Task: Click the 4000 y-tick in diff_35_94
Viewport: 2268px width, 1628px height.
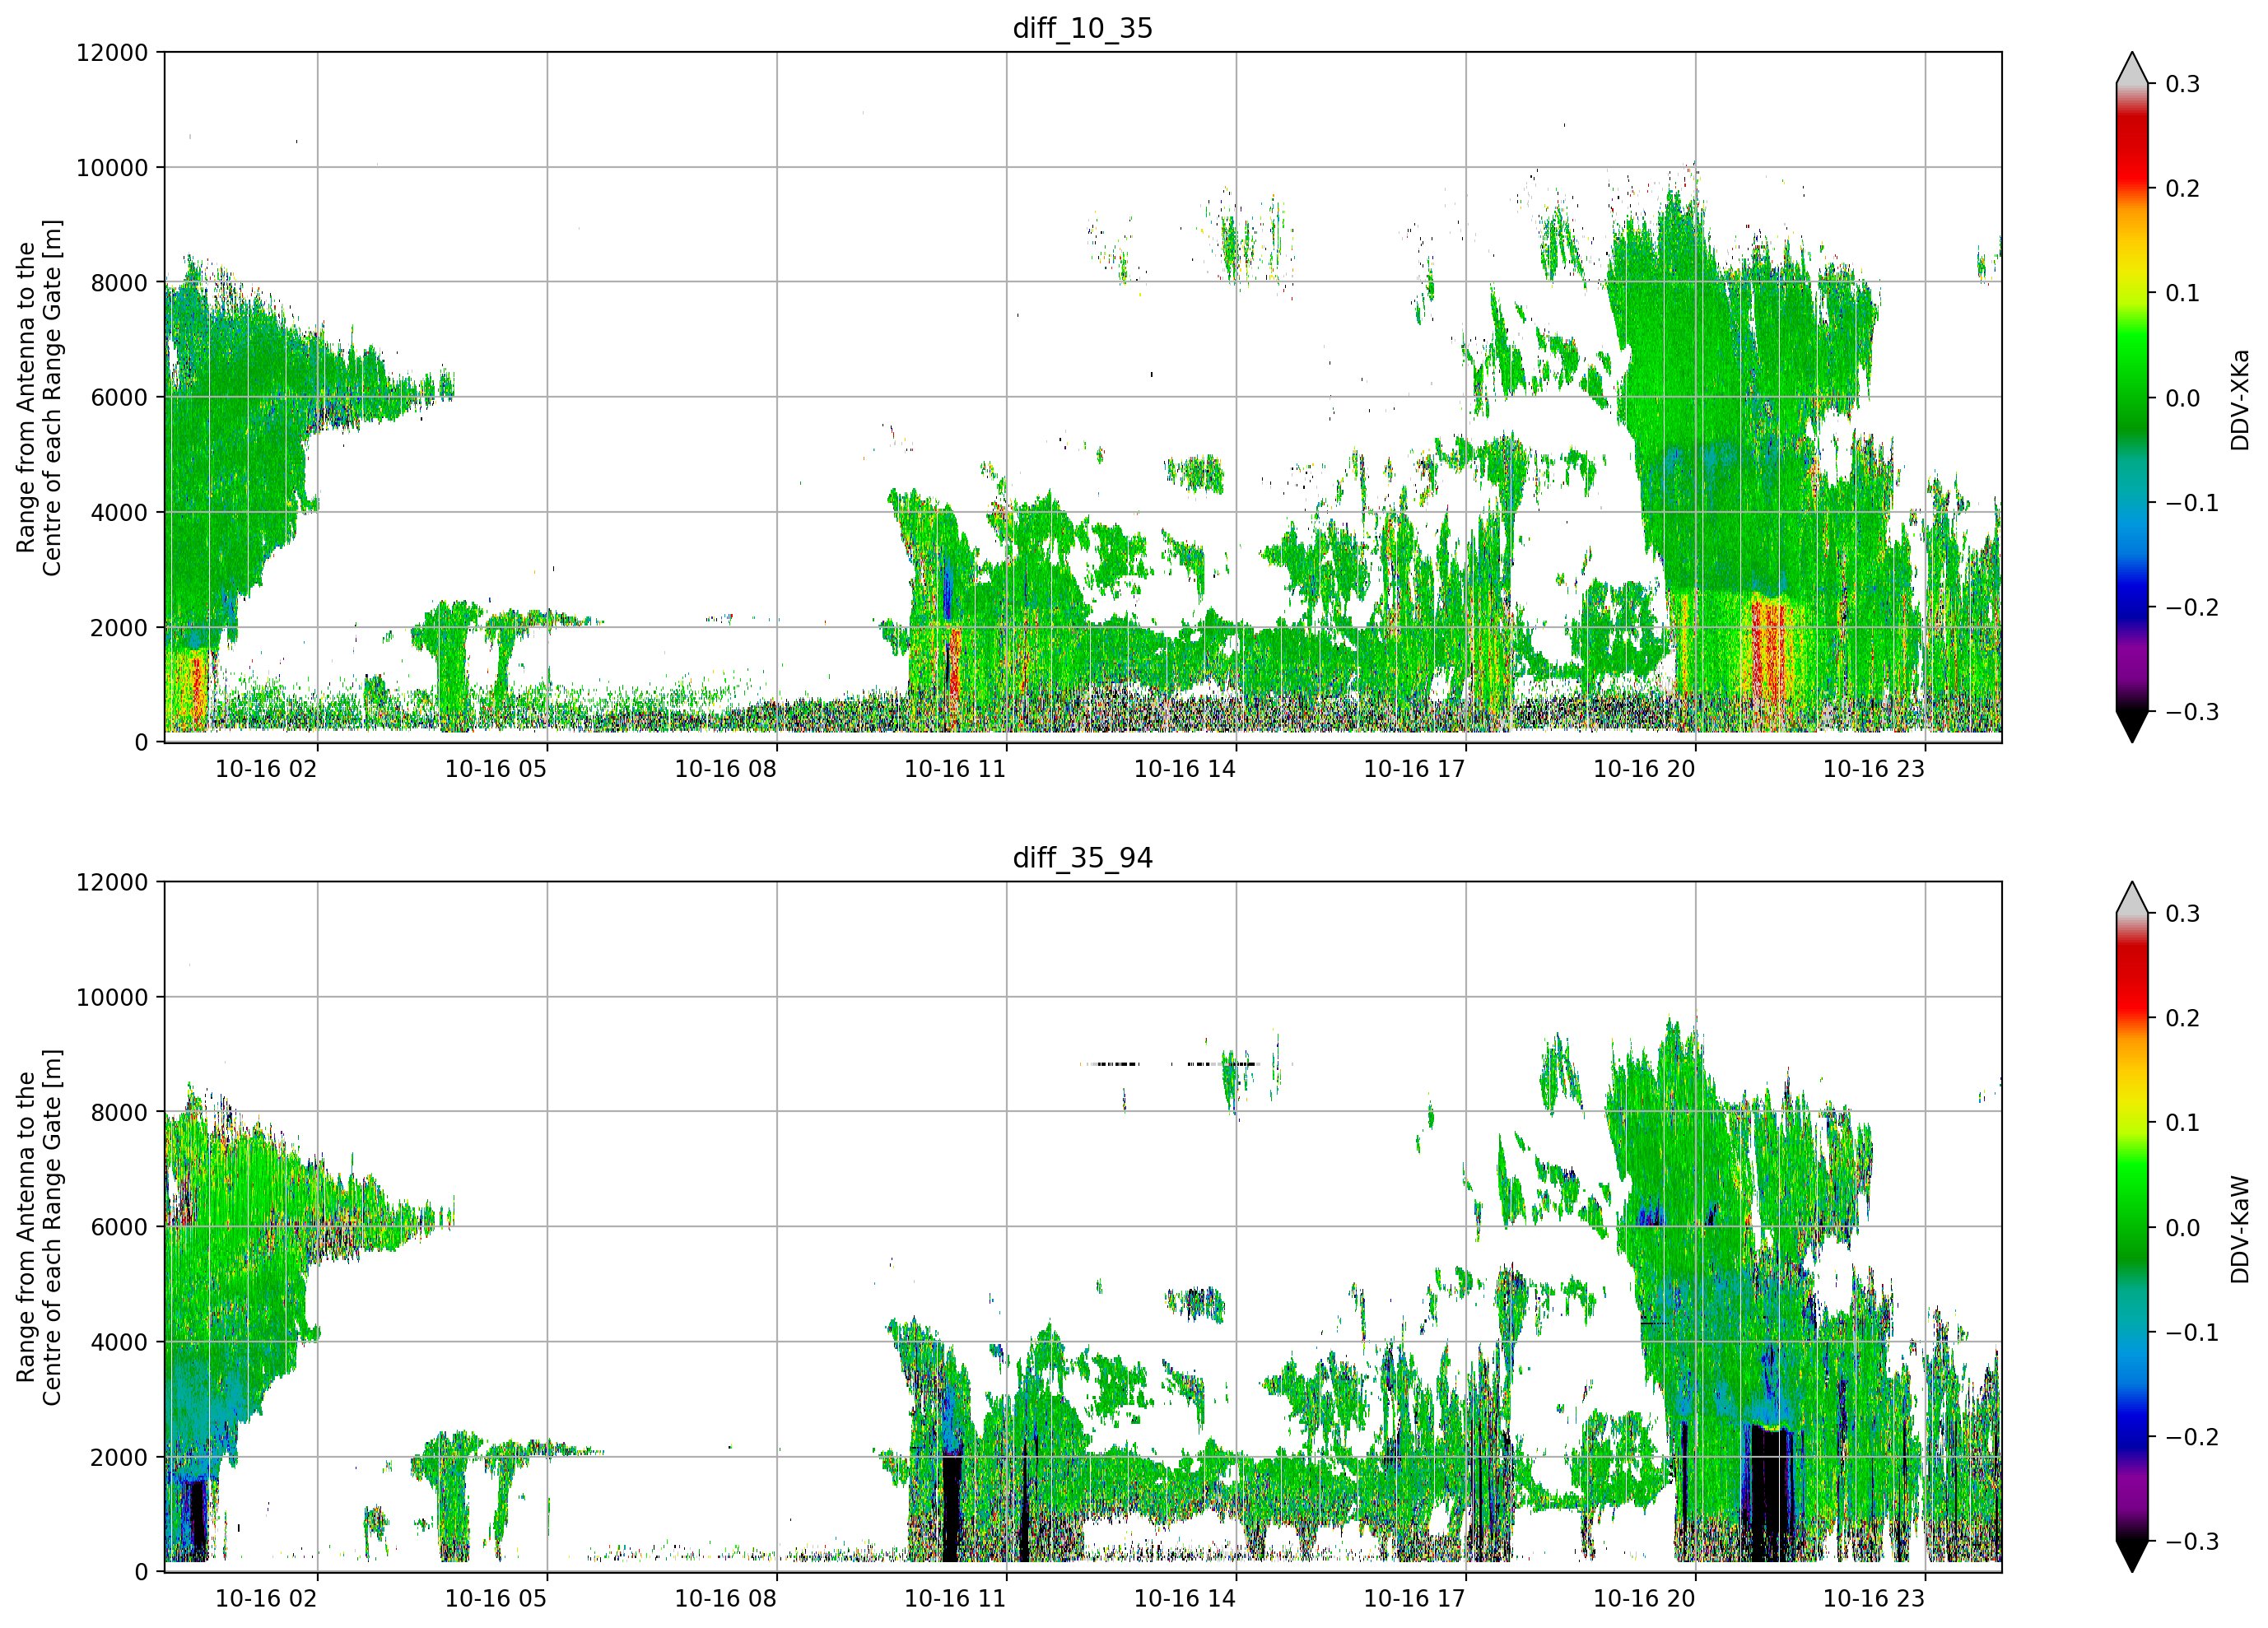Action: (x=119, y=1342)
